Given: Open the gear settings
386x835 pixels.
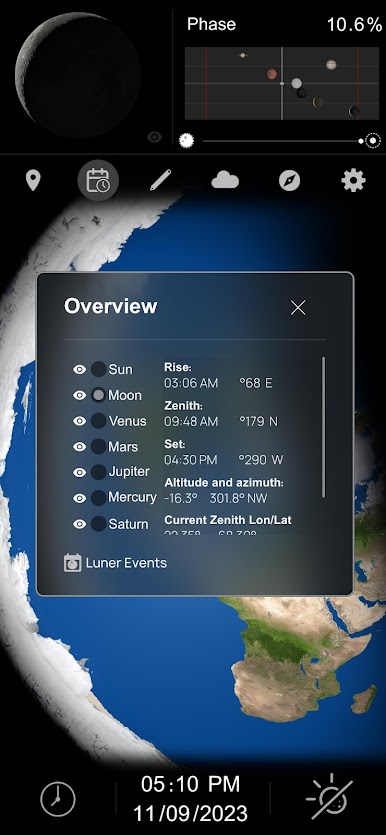Looking at the screenshot, I should click(x=353, y=181).
